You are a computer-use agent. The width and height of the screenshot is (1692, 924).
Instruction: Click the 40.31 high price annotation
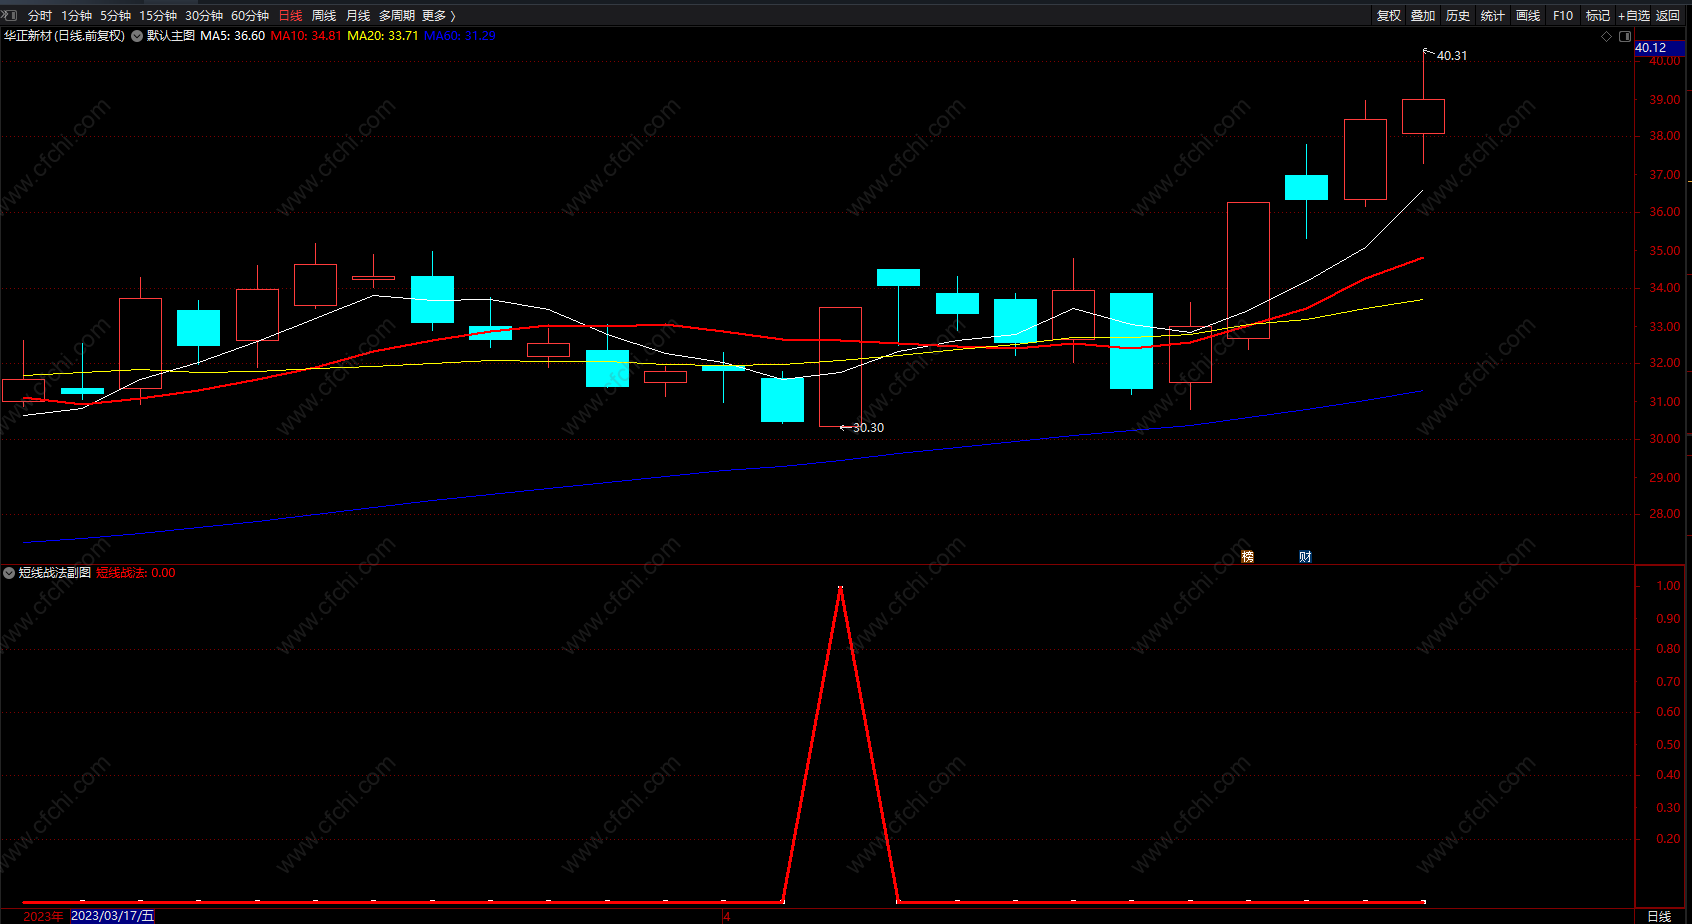(x=1452, y=56)
